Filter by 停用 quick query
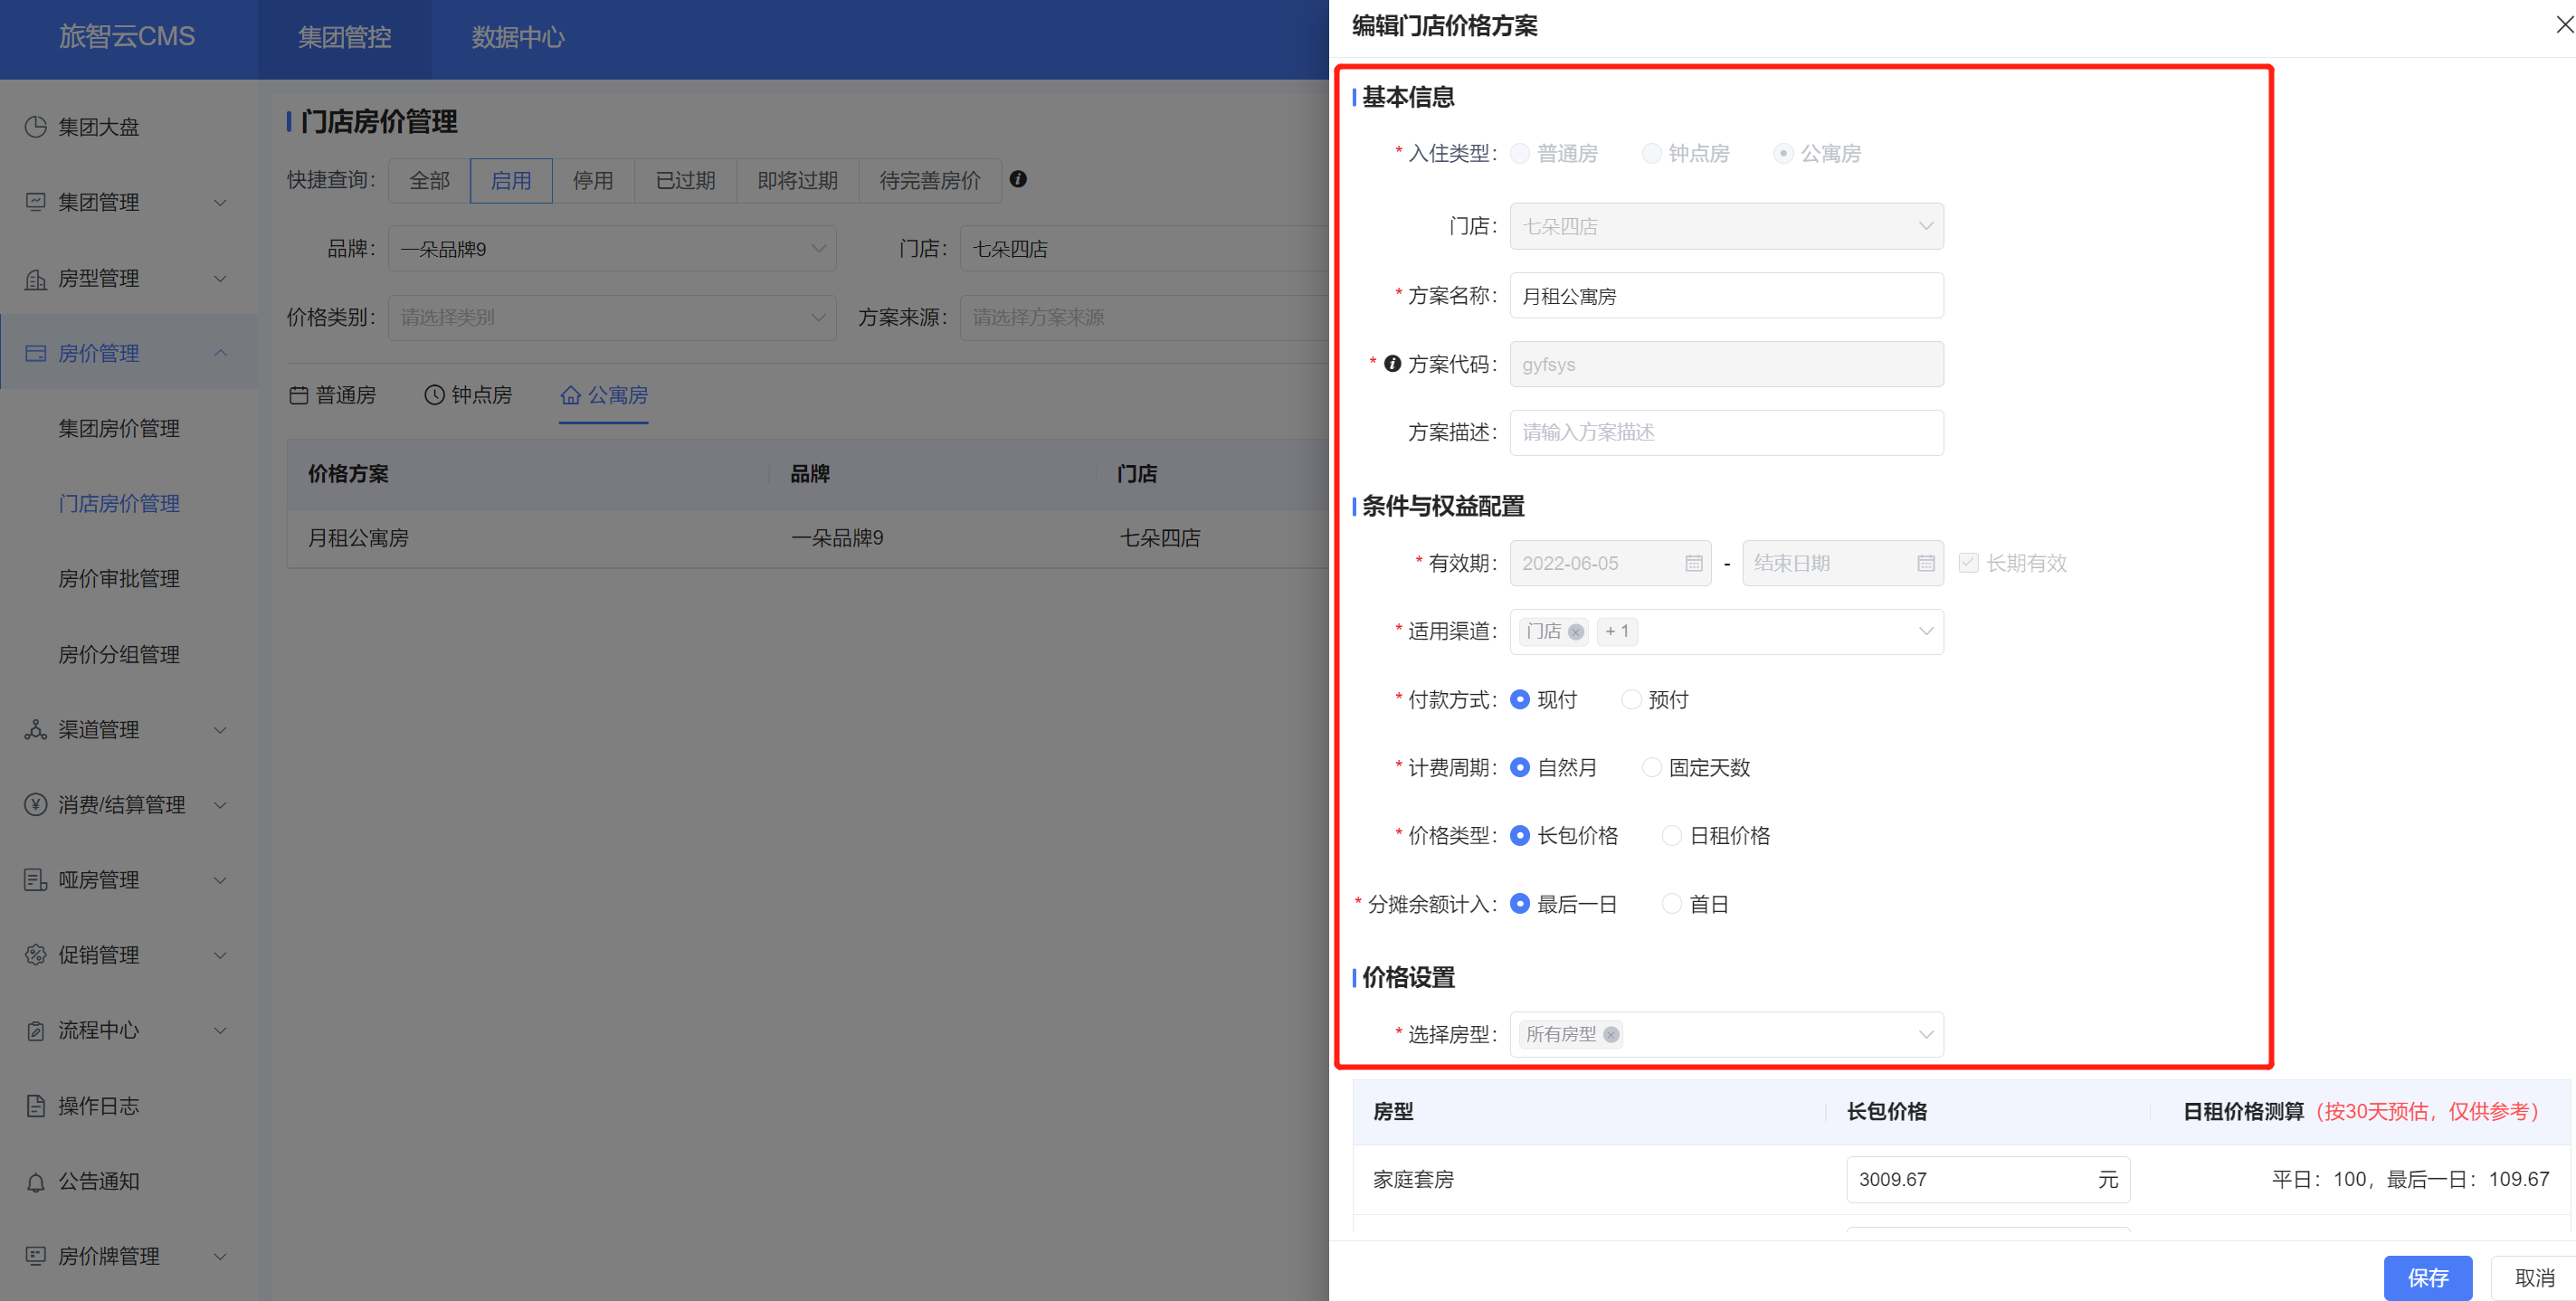Viewport: 2576px width, 1301px height. [593, 180]
